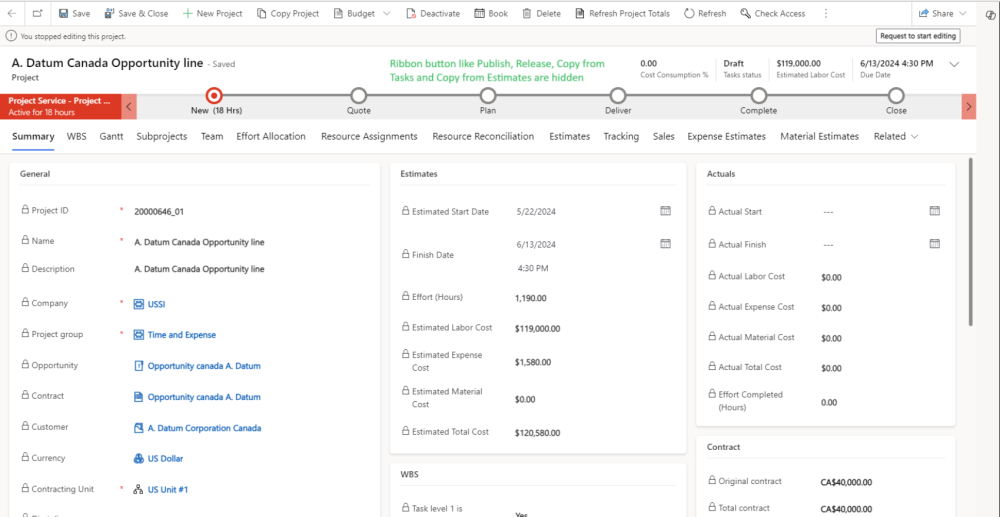
Task: Select the Quote stage circle
Action: coord(358,96)
